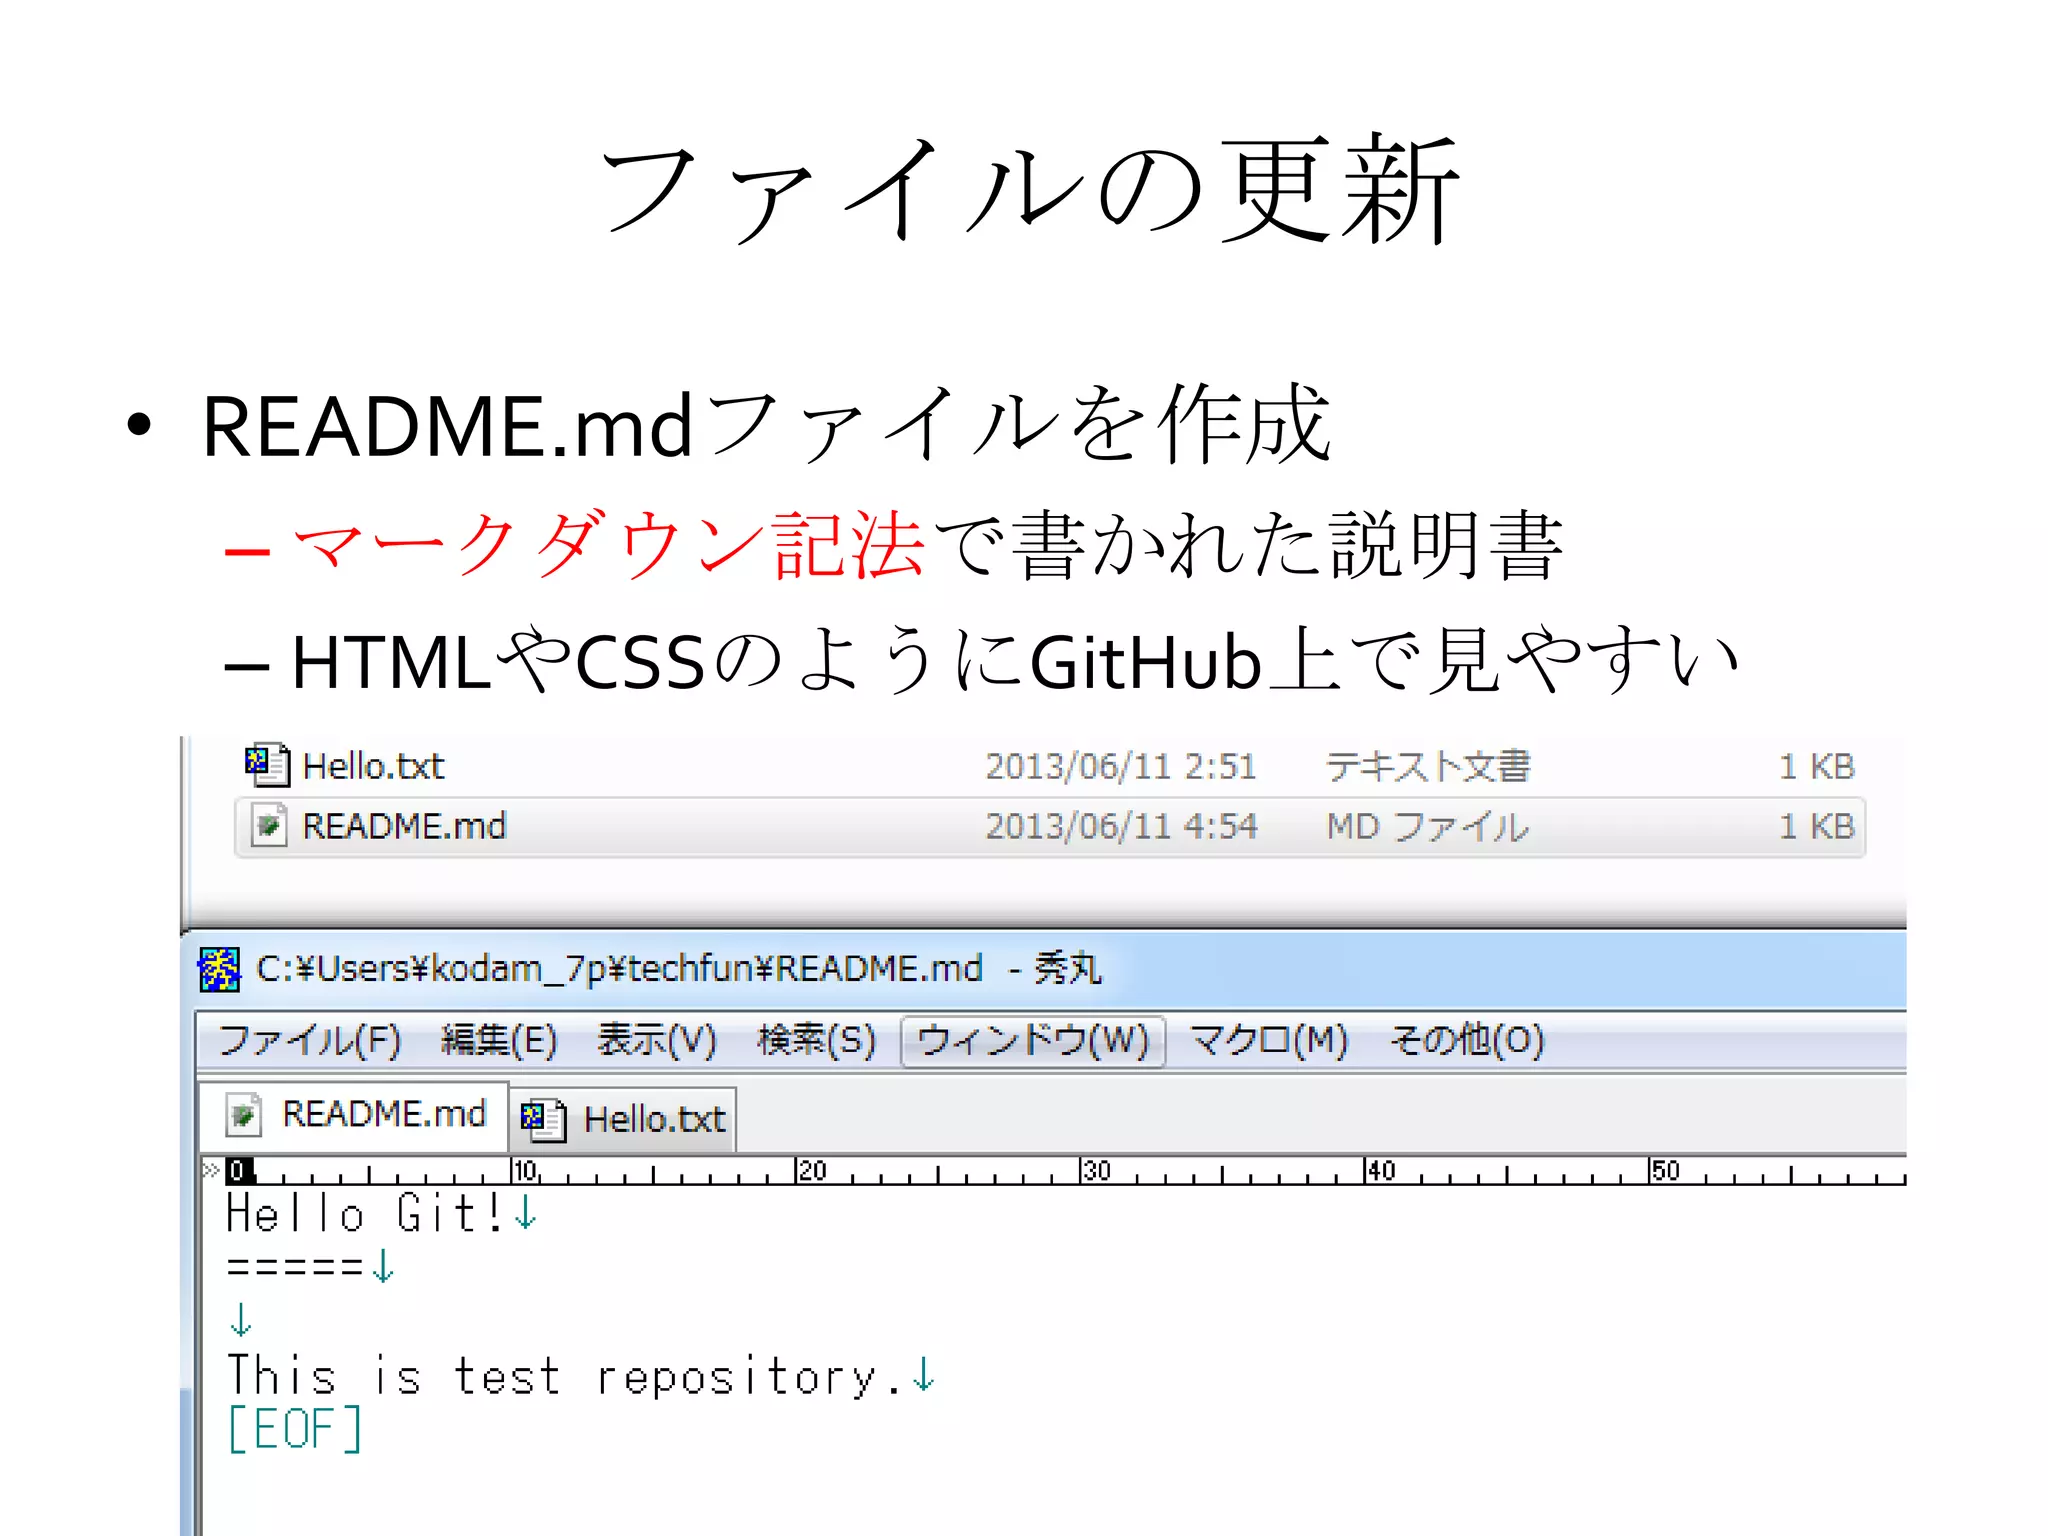Image resolution: width=2048 pixels, height=1536 pixels.
Task: Click the ruler column marker 0
Action: tap(240, 1170)
